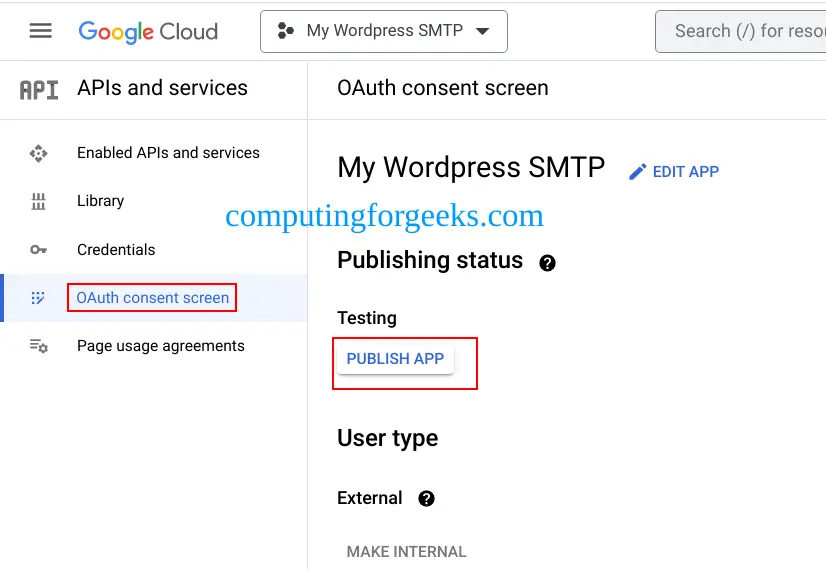The image size is (826, 569).
Task: Select OAuth consent screen in sidebar
Action: tap(152, 298)
